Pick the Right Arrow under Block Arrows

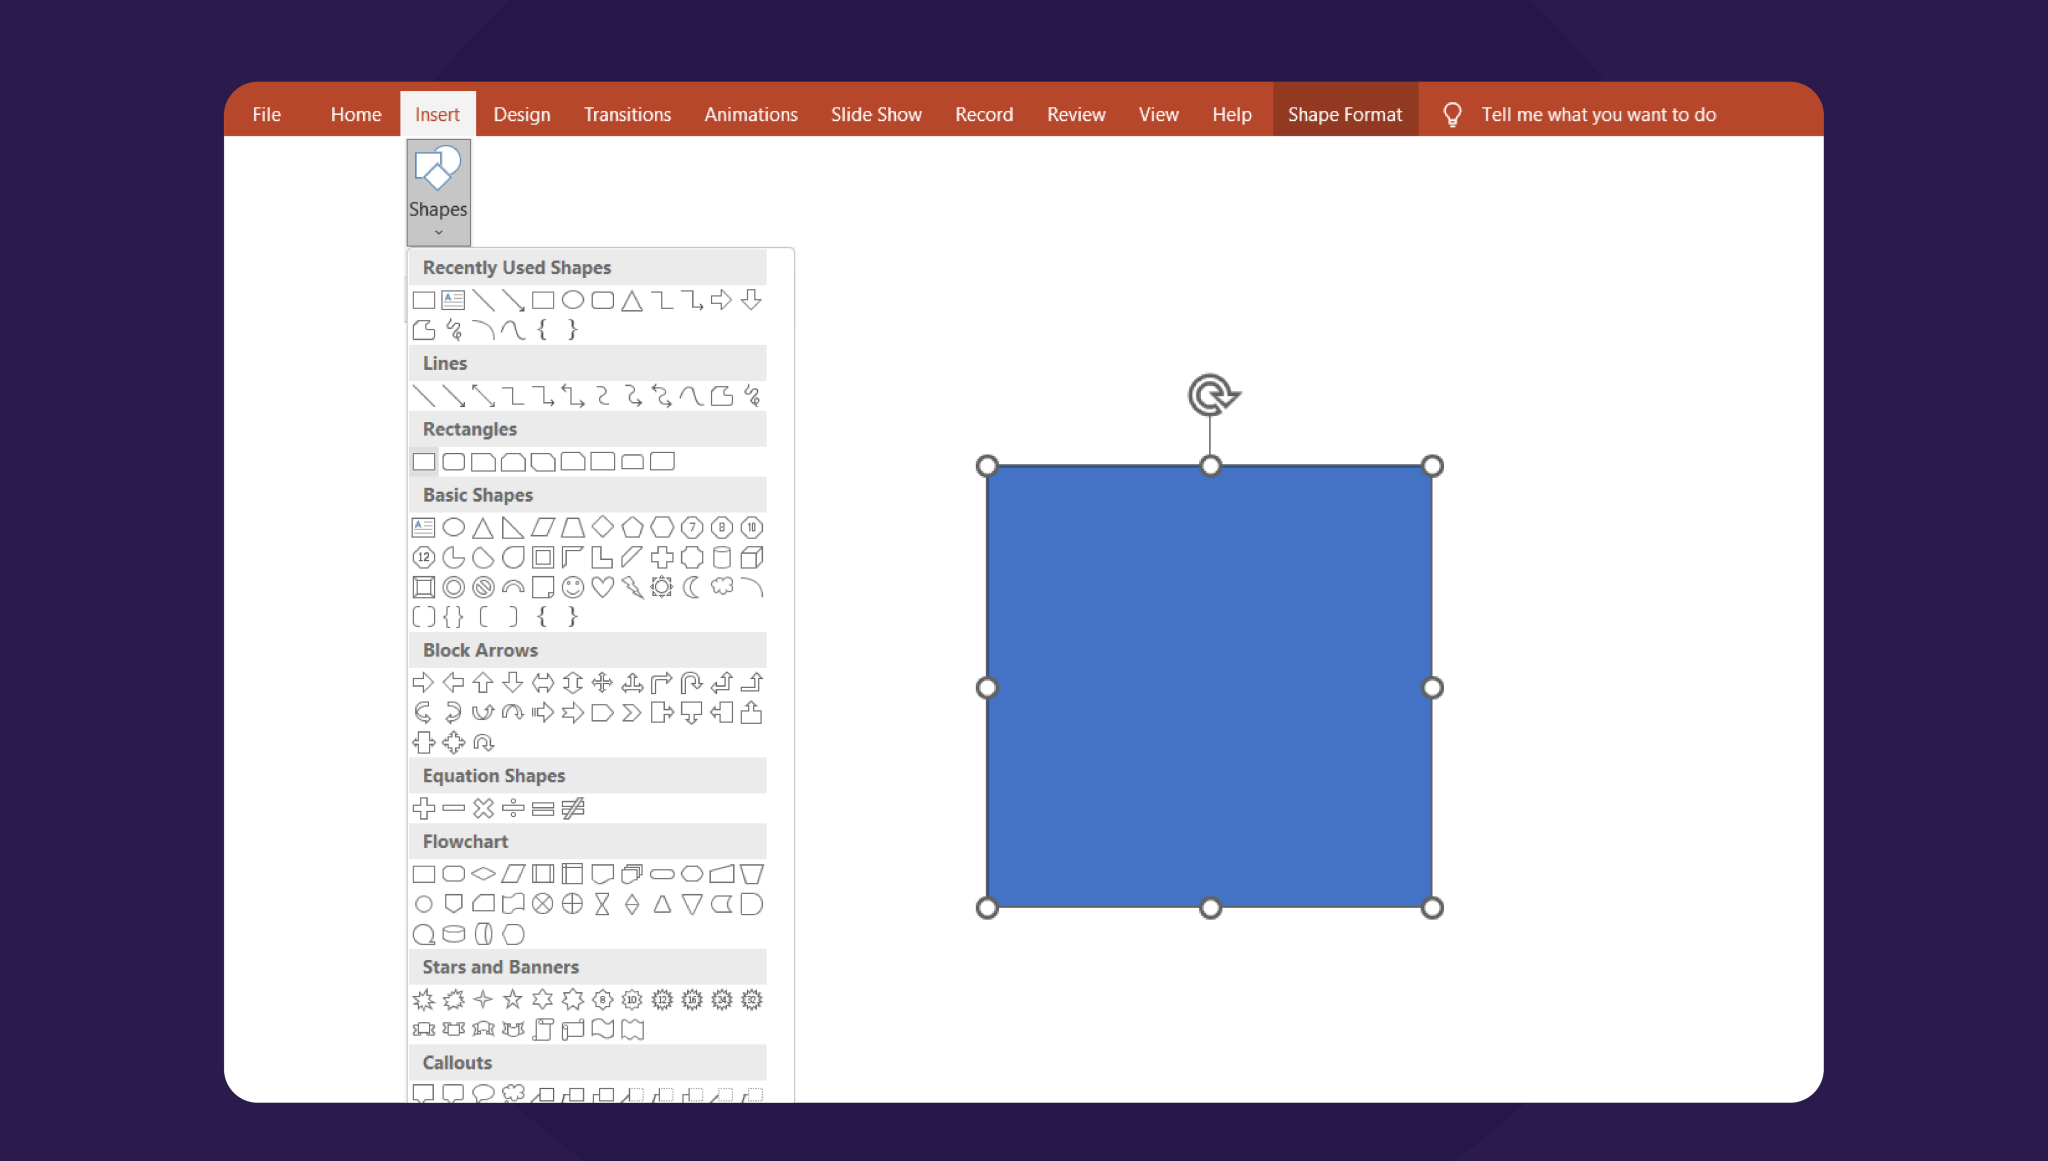pos(423,683)
